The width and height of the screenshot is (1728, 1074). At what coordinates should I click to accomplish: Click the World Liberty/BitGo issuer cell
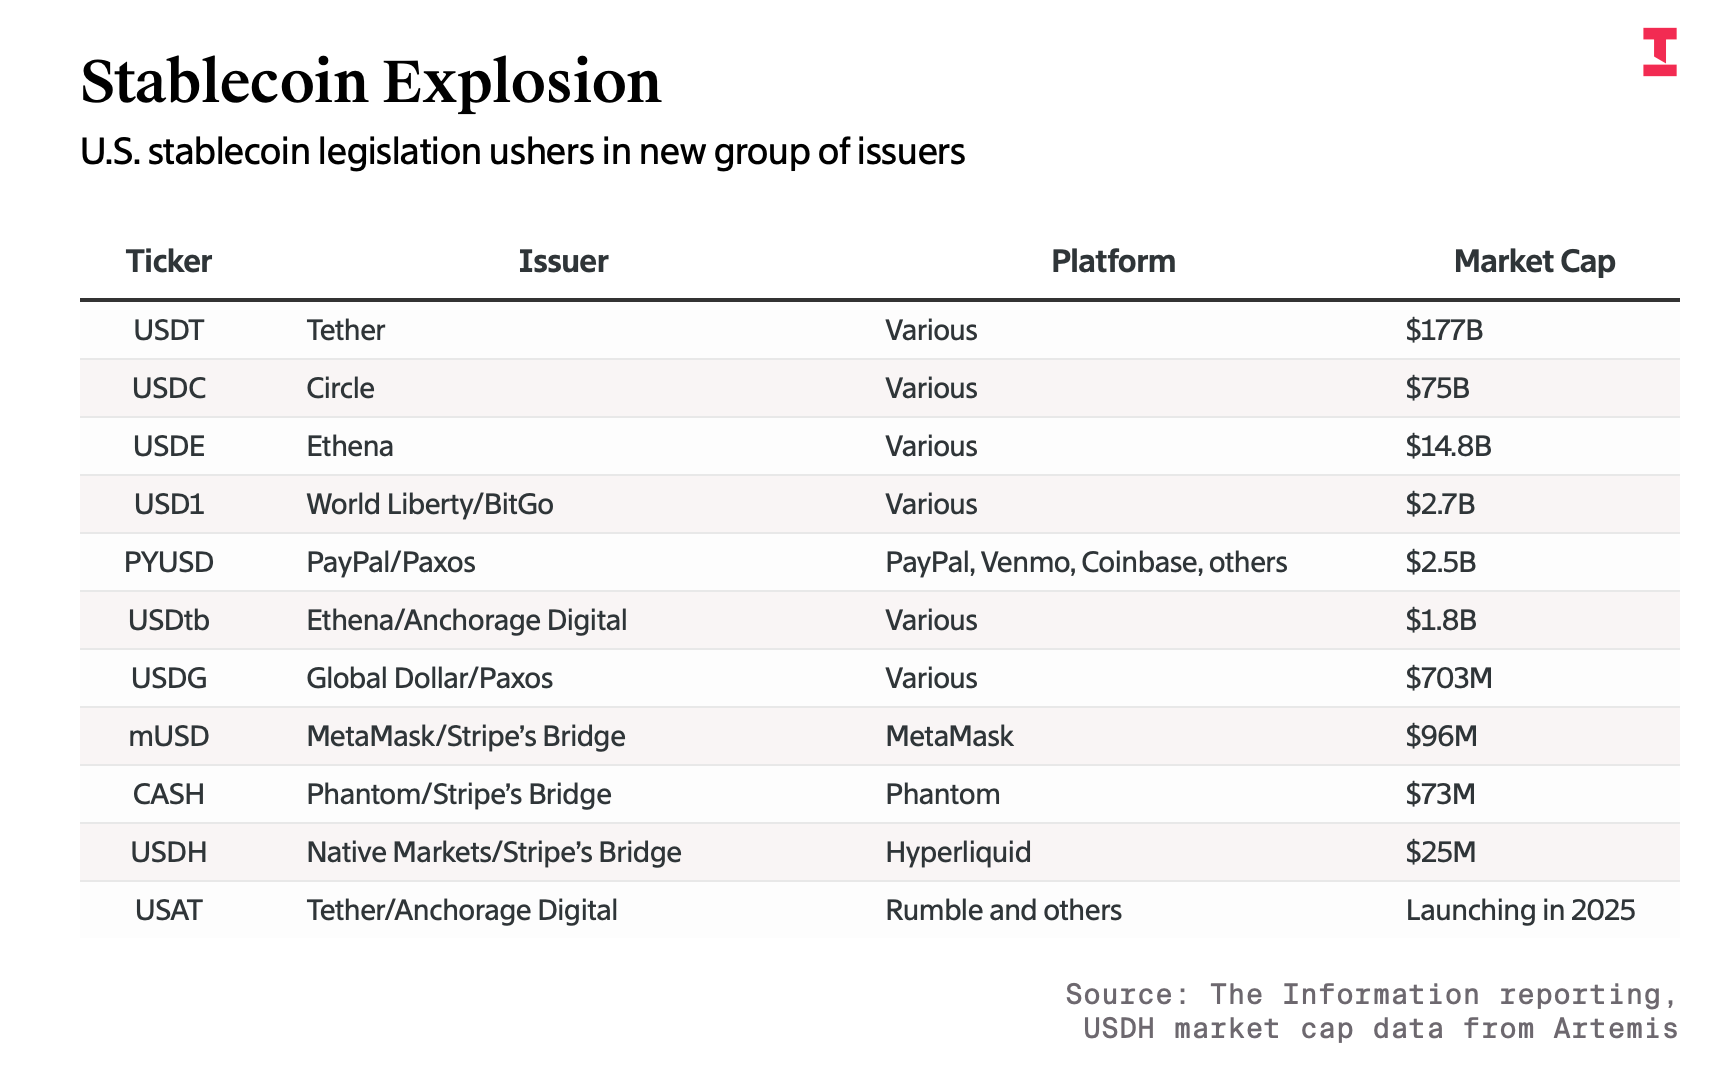coord(429,504)
